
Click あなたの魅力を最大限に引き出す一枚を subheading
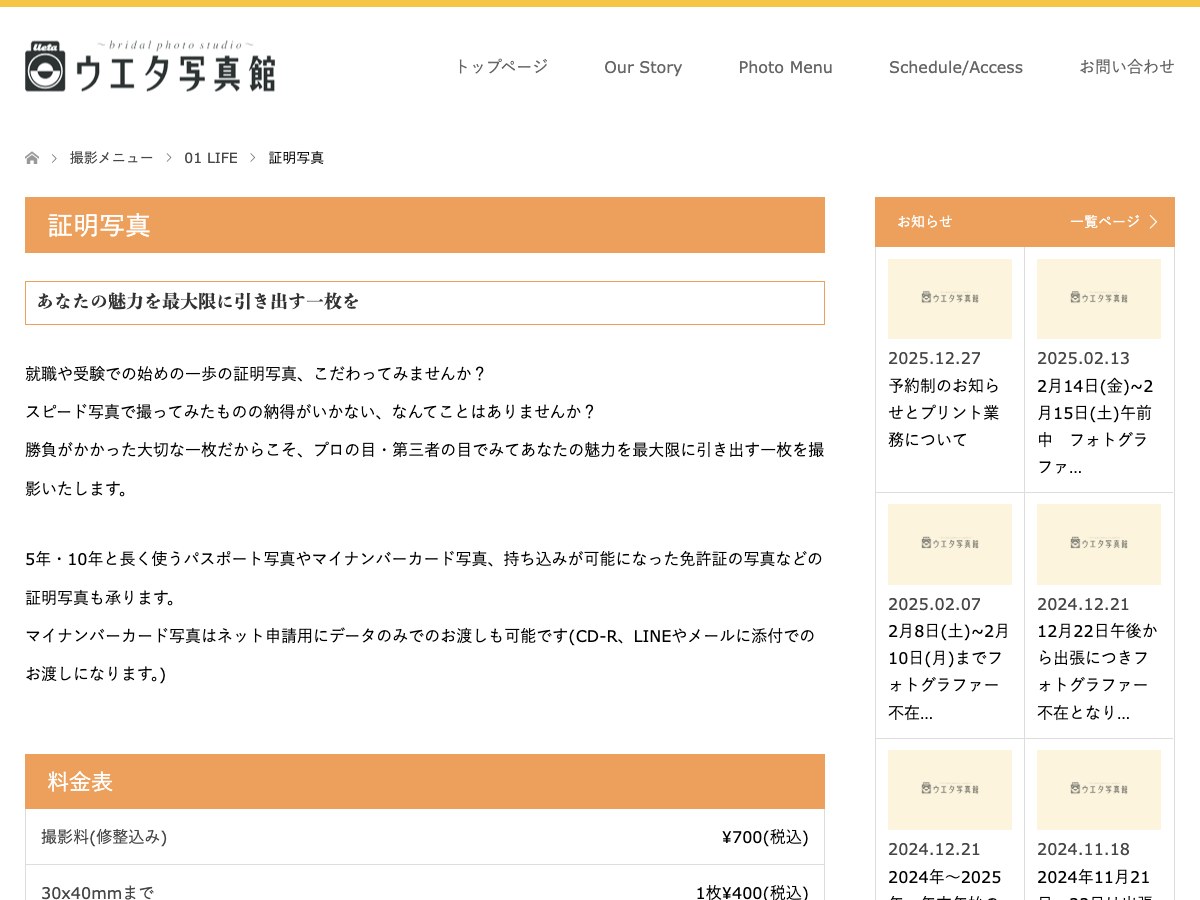(425, 303)
